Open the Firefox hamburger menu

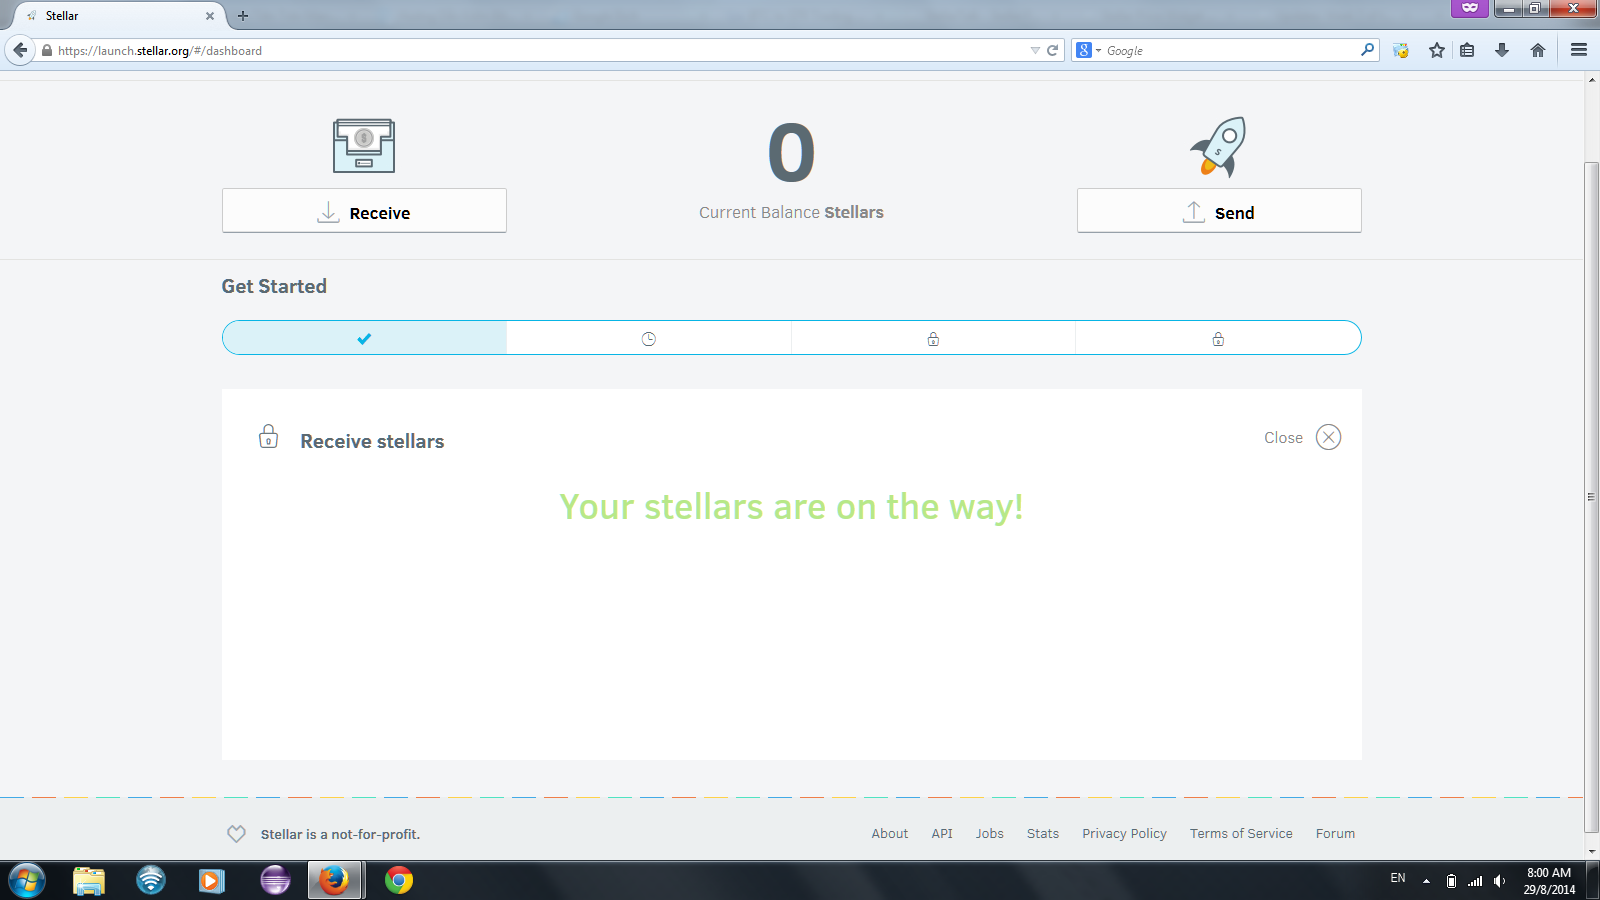[x=1579, y=50]
